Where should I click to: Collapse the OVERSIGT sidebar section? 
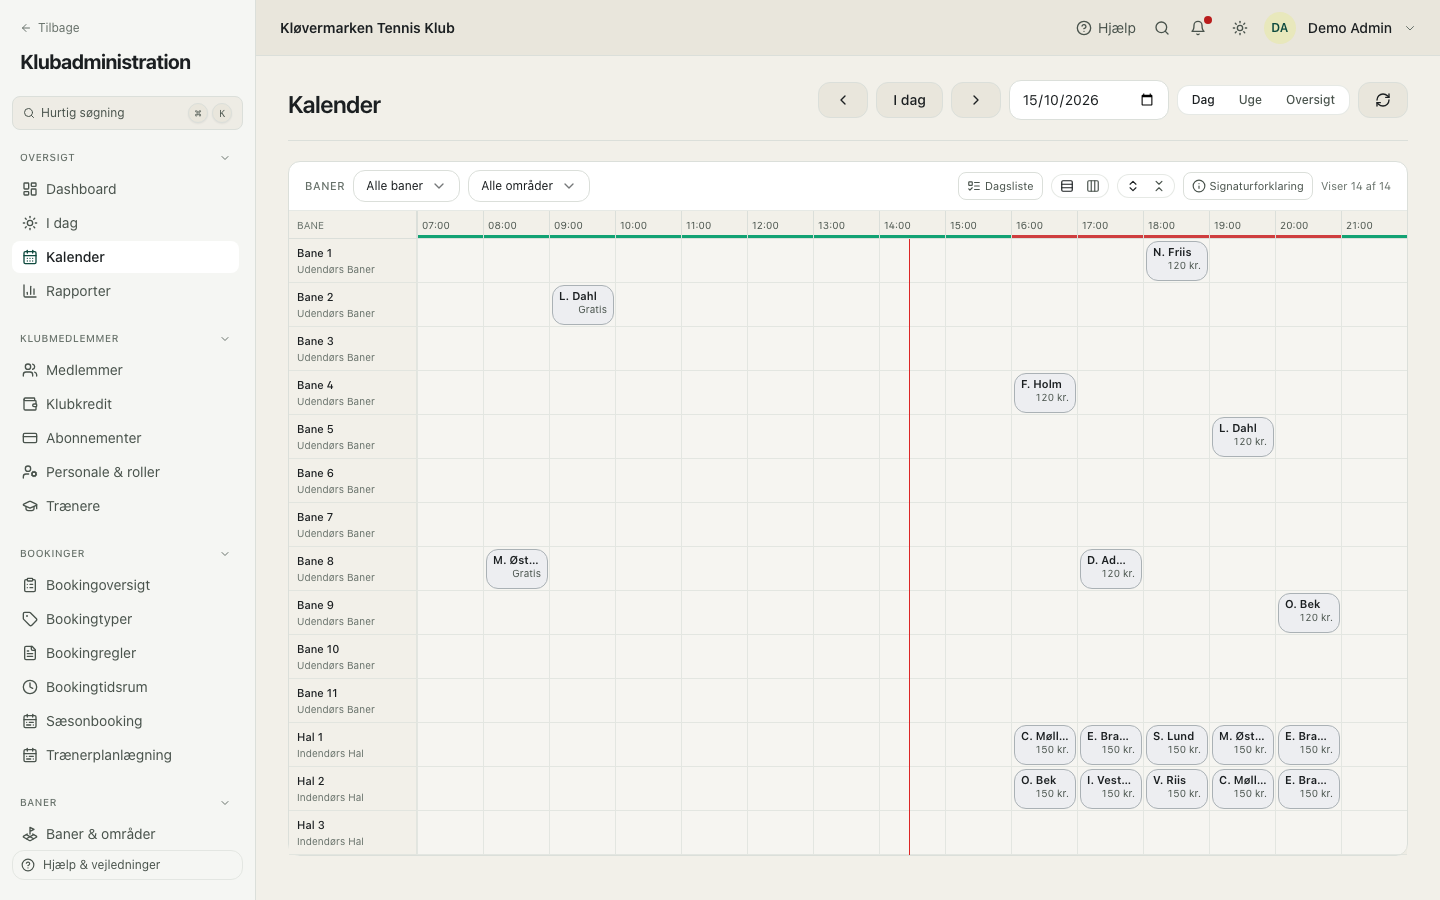tap(225, 158)
